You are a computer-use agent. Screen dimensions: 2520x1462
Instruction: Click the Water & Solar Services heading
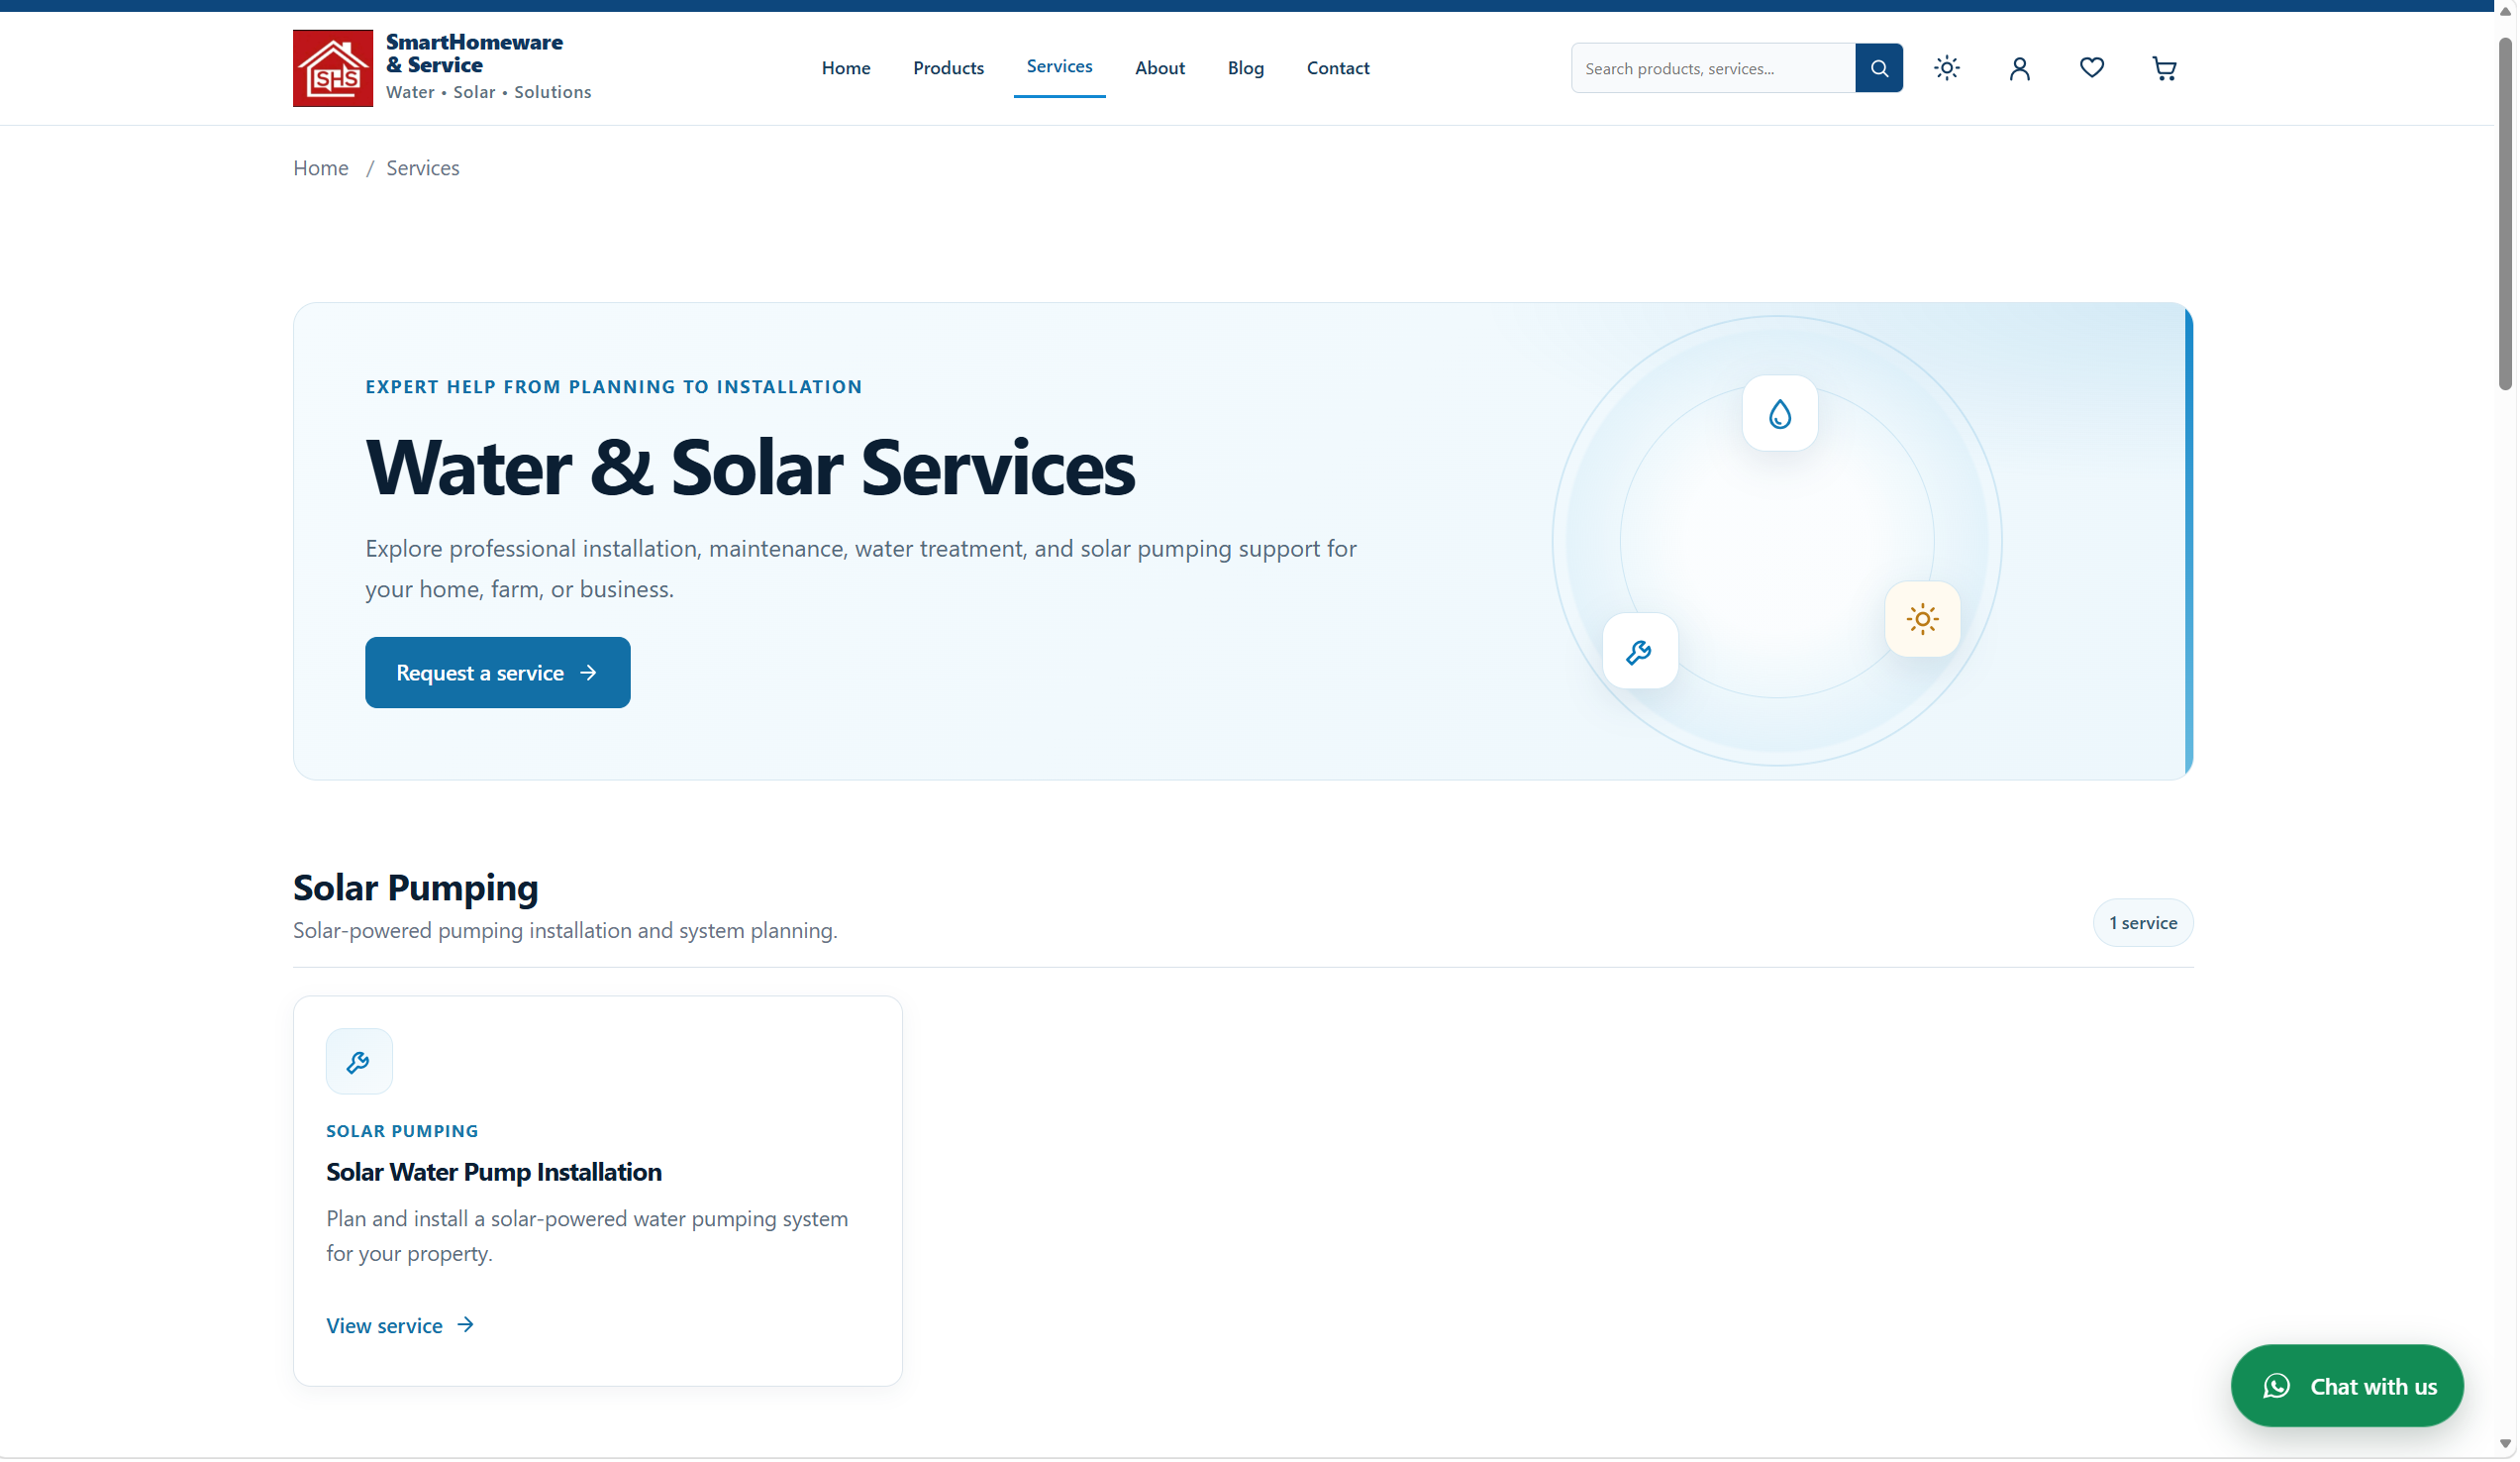pyautogui.click(x=751, y=468)
